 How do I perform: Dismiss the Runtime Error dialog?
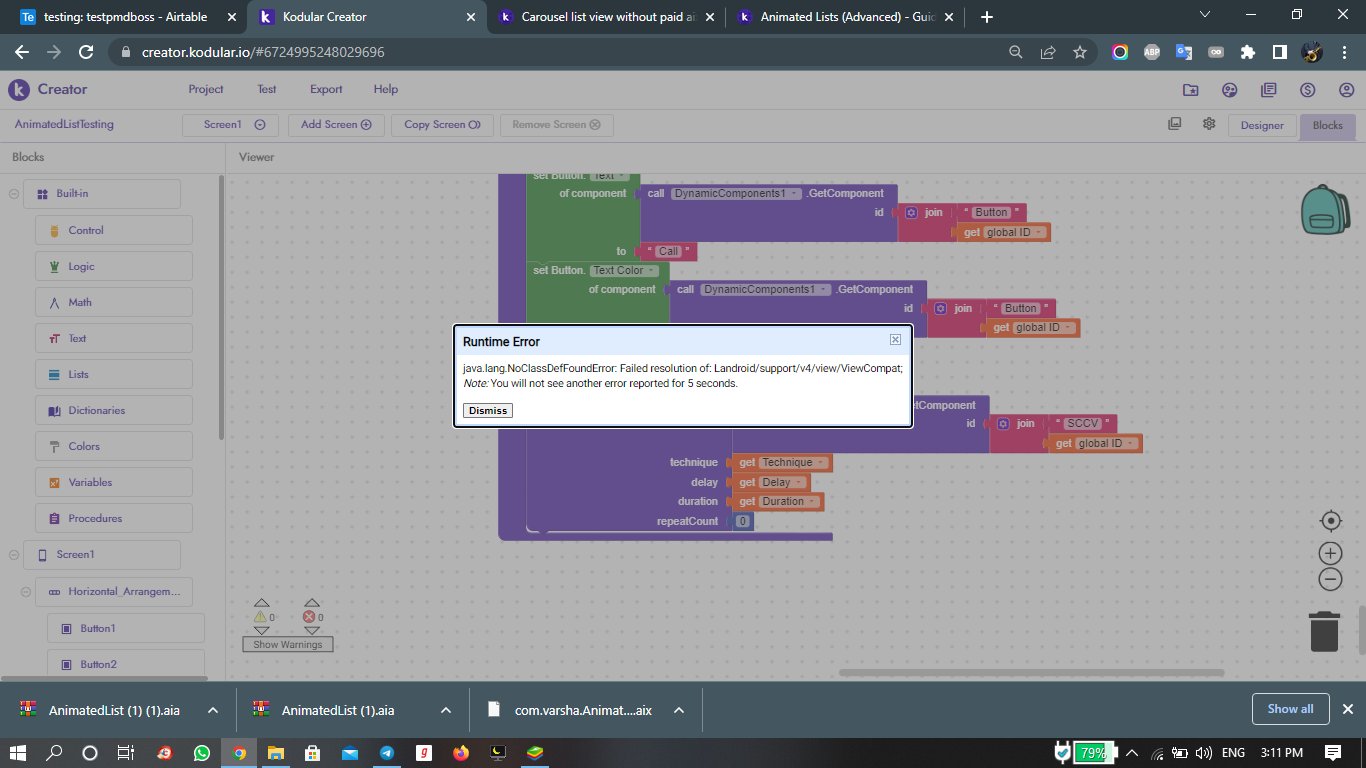tap(488, 411)
